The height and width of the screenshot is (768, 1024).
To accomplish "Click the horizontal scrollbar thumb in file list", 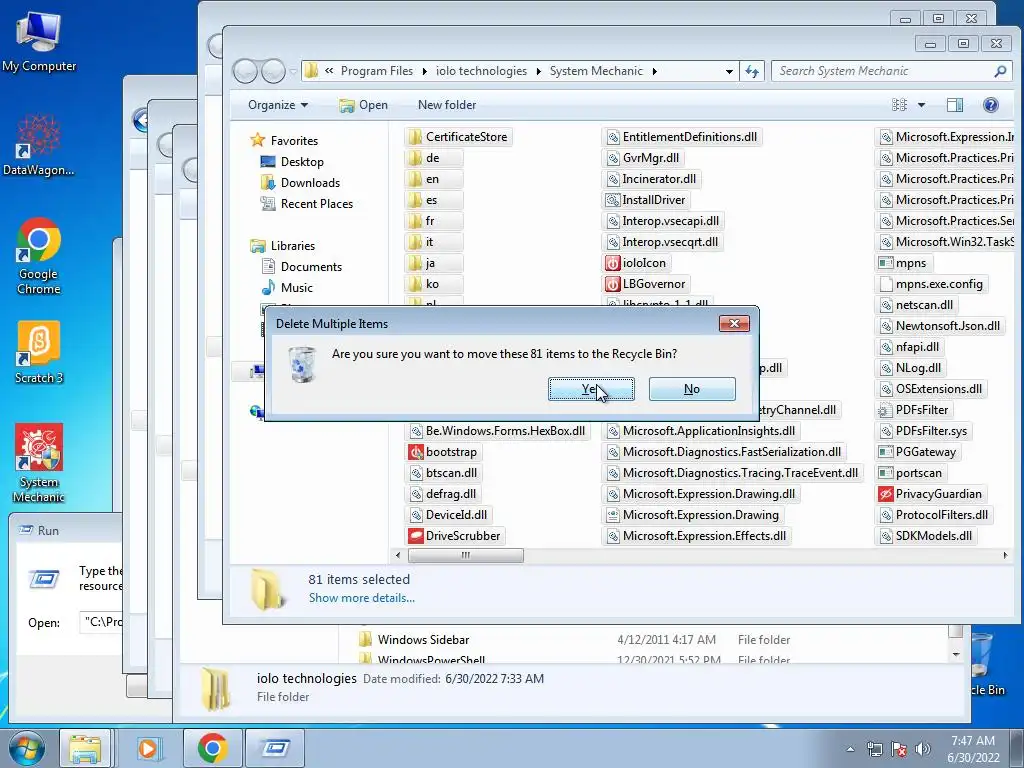I will (466, 555).
